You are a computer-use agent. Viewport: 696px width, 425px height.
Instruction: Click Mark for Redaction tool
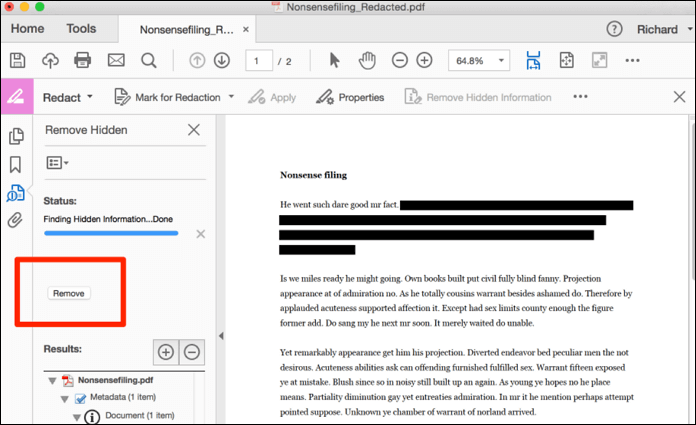(x=168, y=97)
